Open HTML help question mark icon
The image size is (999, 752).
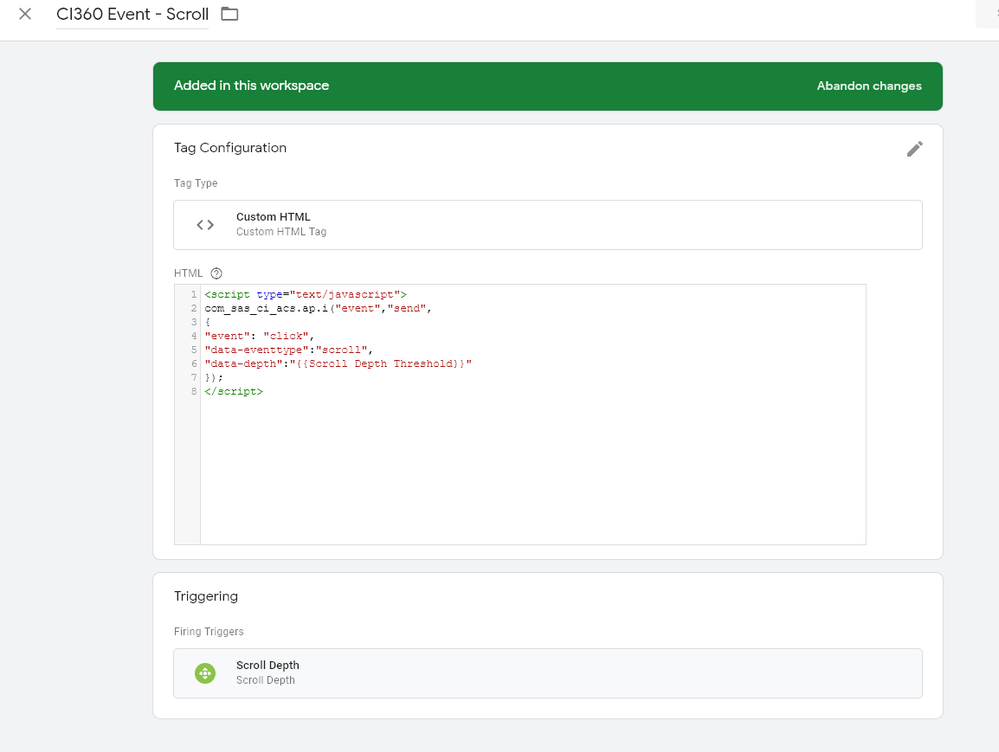[x=216, y=273]
